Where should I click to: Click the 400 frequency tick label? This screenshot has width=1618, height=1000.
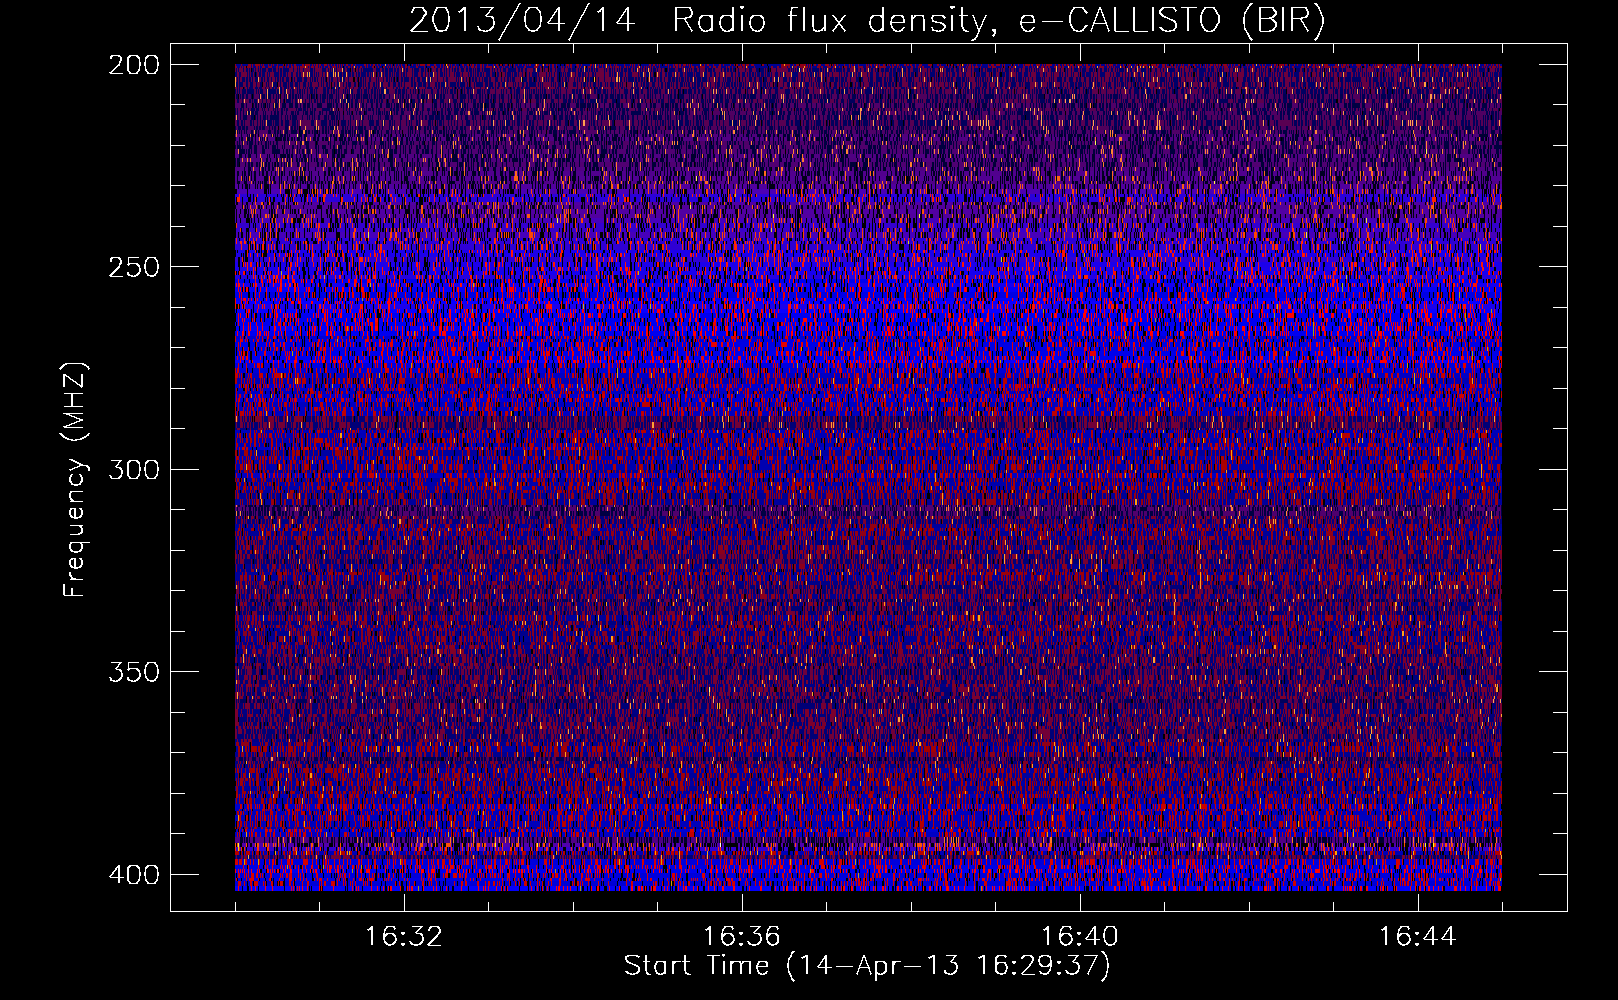pyautogui.click(x=133, y=874)
